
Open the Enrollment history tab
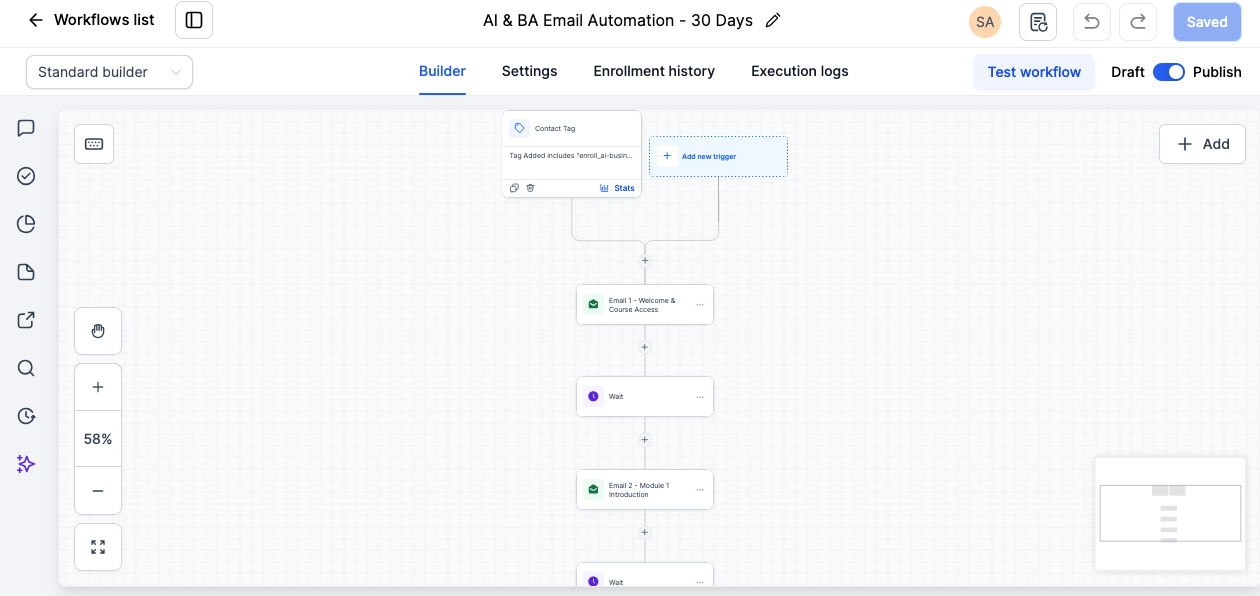(654, 72)
